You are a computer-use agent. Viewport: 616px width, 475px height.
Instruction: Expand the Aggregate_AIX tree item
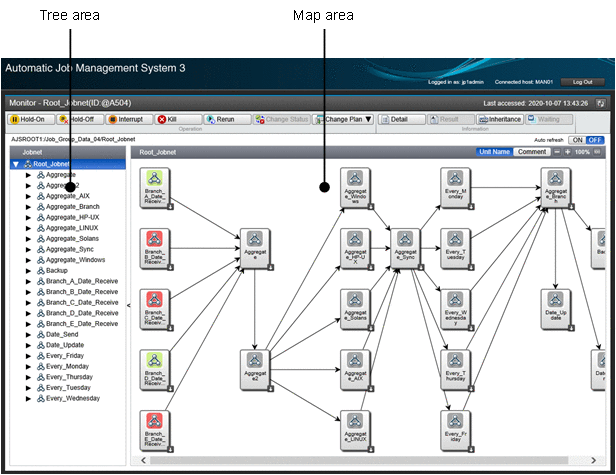(x=28, y=196)
